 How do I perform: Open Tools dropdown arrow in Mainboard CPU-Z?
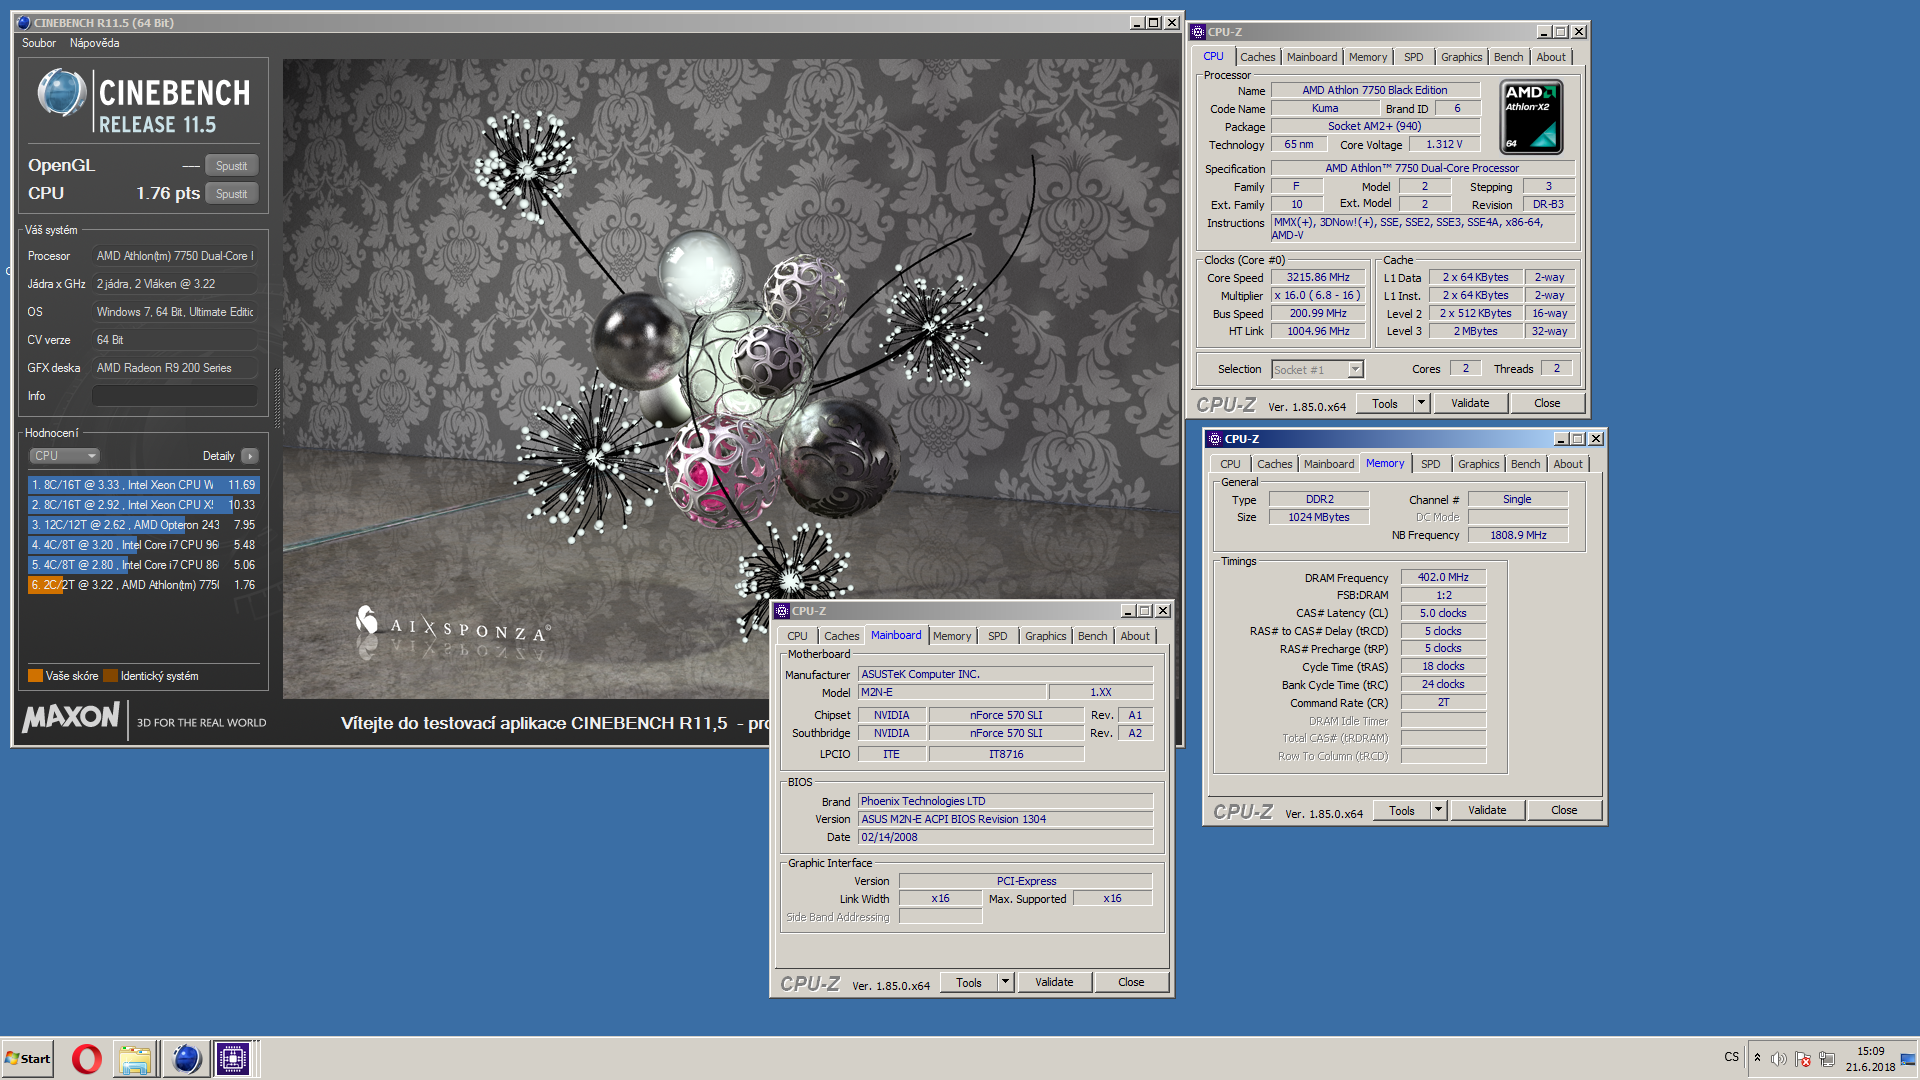pyautogui.click(x=1005, y=983)
